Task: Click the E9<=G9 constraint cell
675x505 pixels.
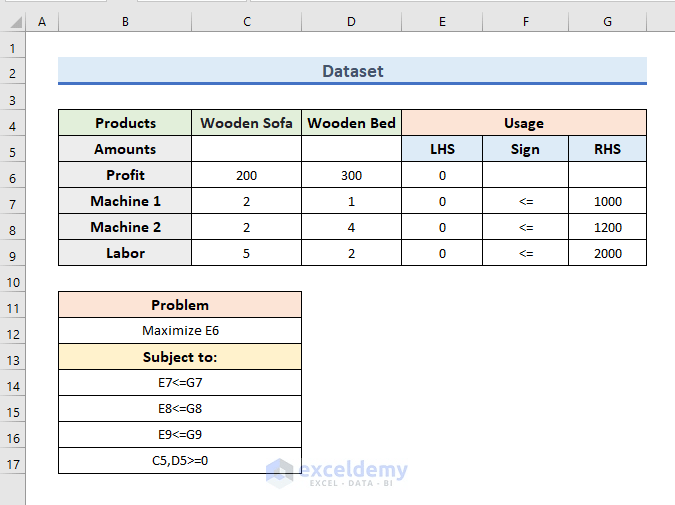Action: (x=180, y=435)
